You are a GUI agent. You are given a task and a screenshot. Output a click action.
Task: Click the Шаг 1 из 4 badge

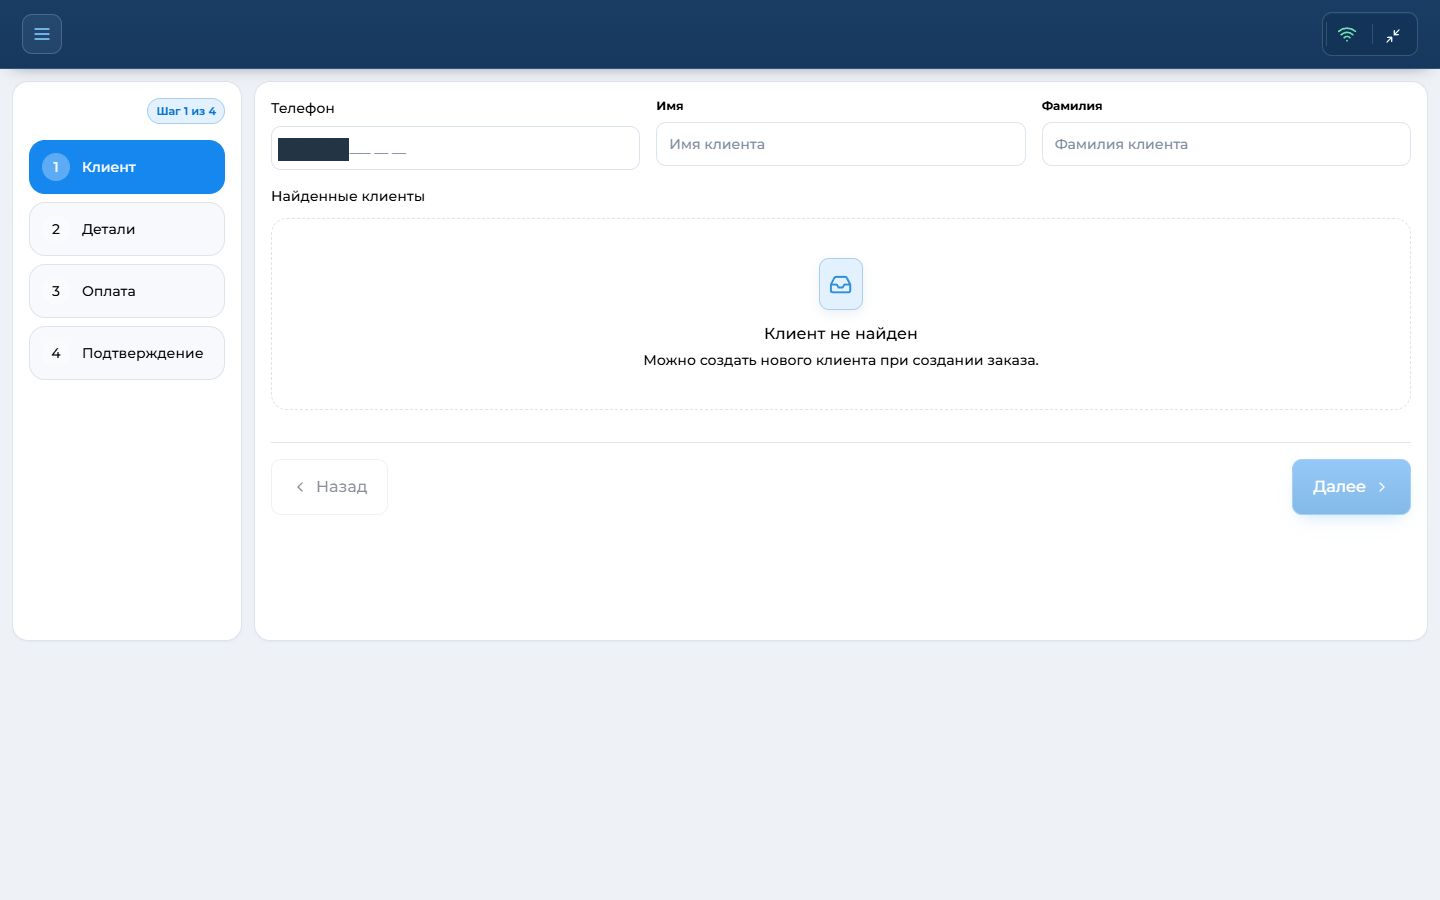click(186, 111)
